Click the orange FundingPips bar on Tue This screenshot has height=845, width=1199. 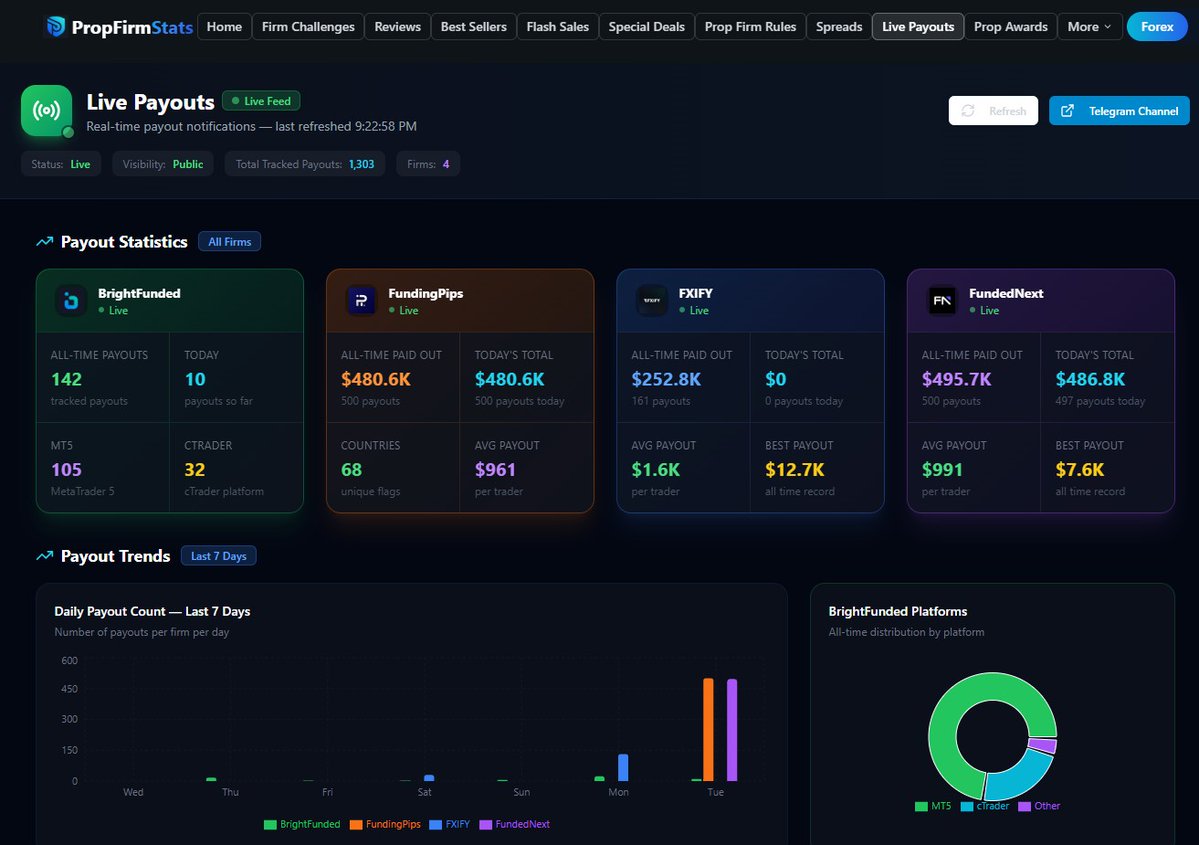coord(708,730)
